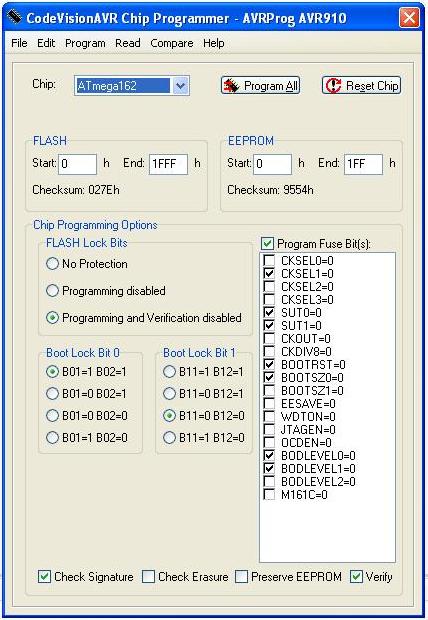Open the File menu
Viewport: 428px width, 620px height.
pyautogui.click(x=19, y=43)
